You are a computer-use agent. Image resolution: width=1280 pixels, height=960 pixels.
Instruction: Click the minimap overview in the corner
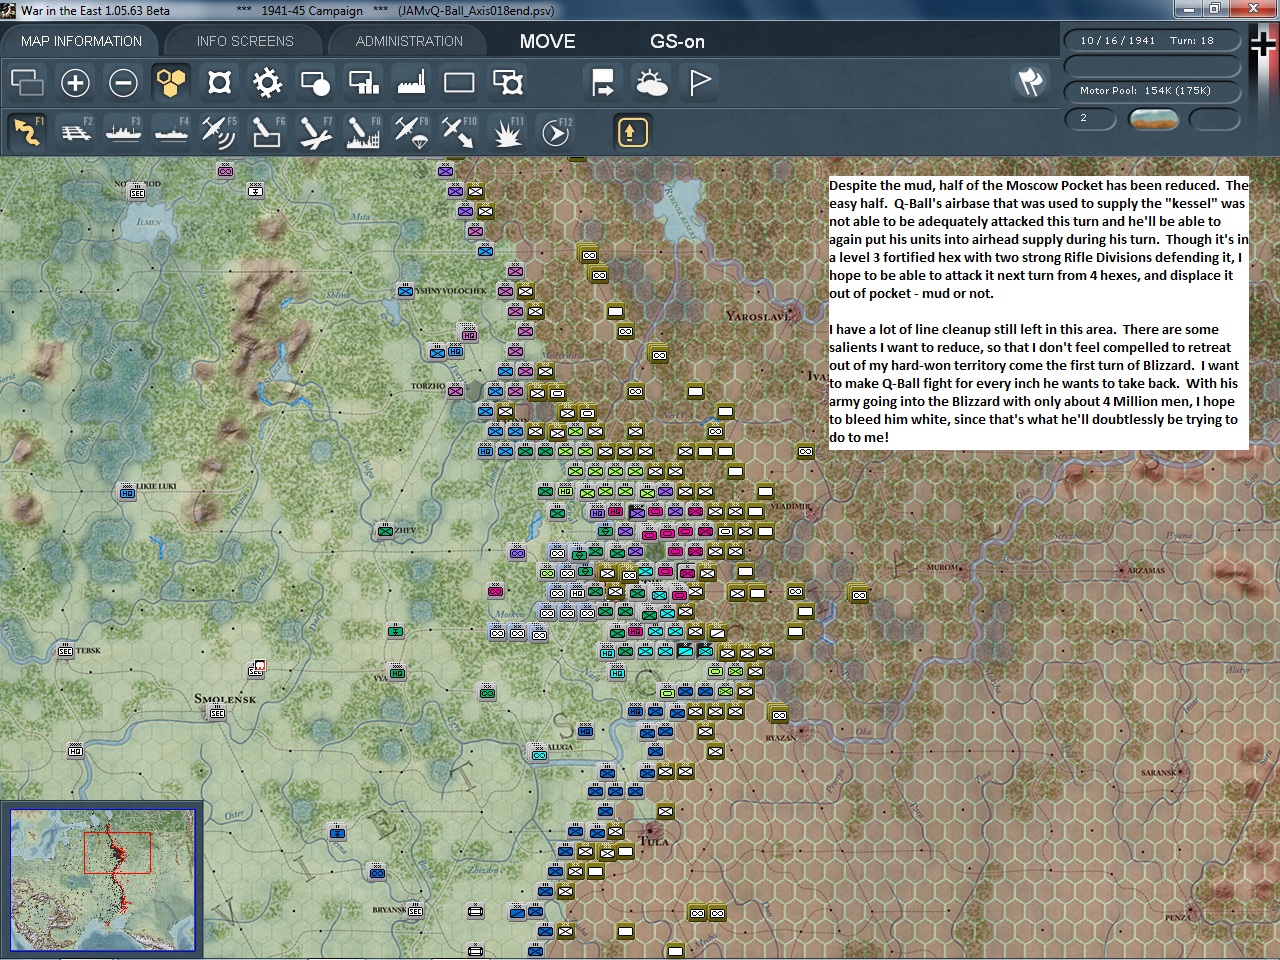[102, 880]
